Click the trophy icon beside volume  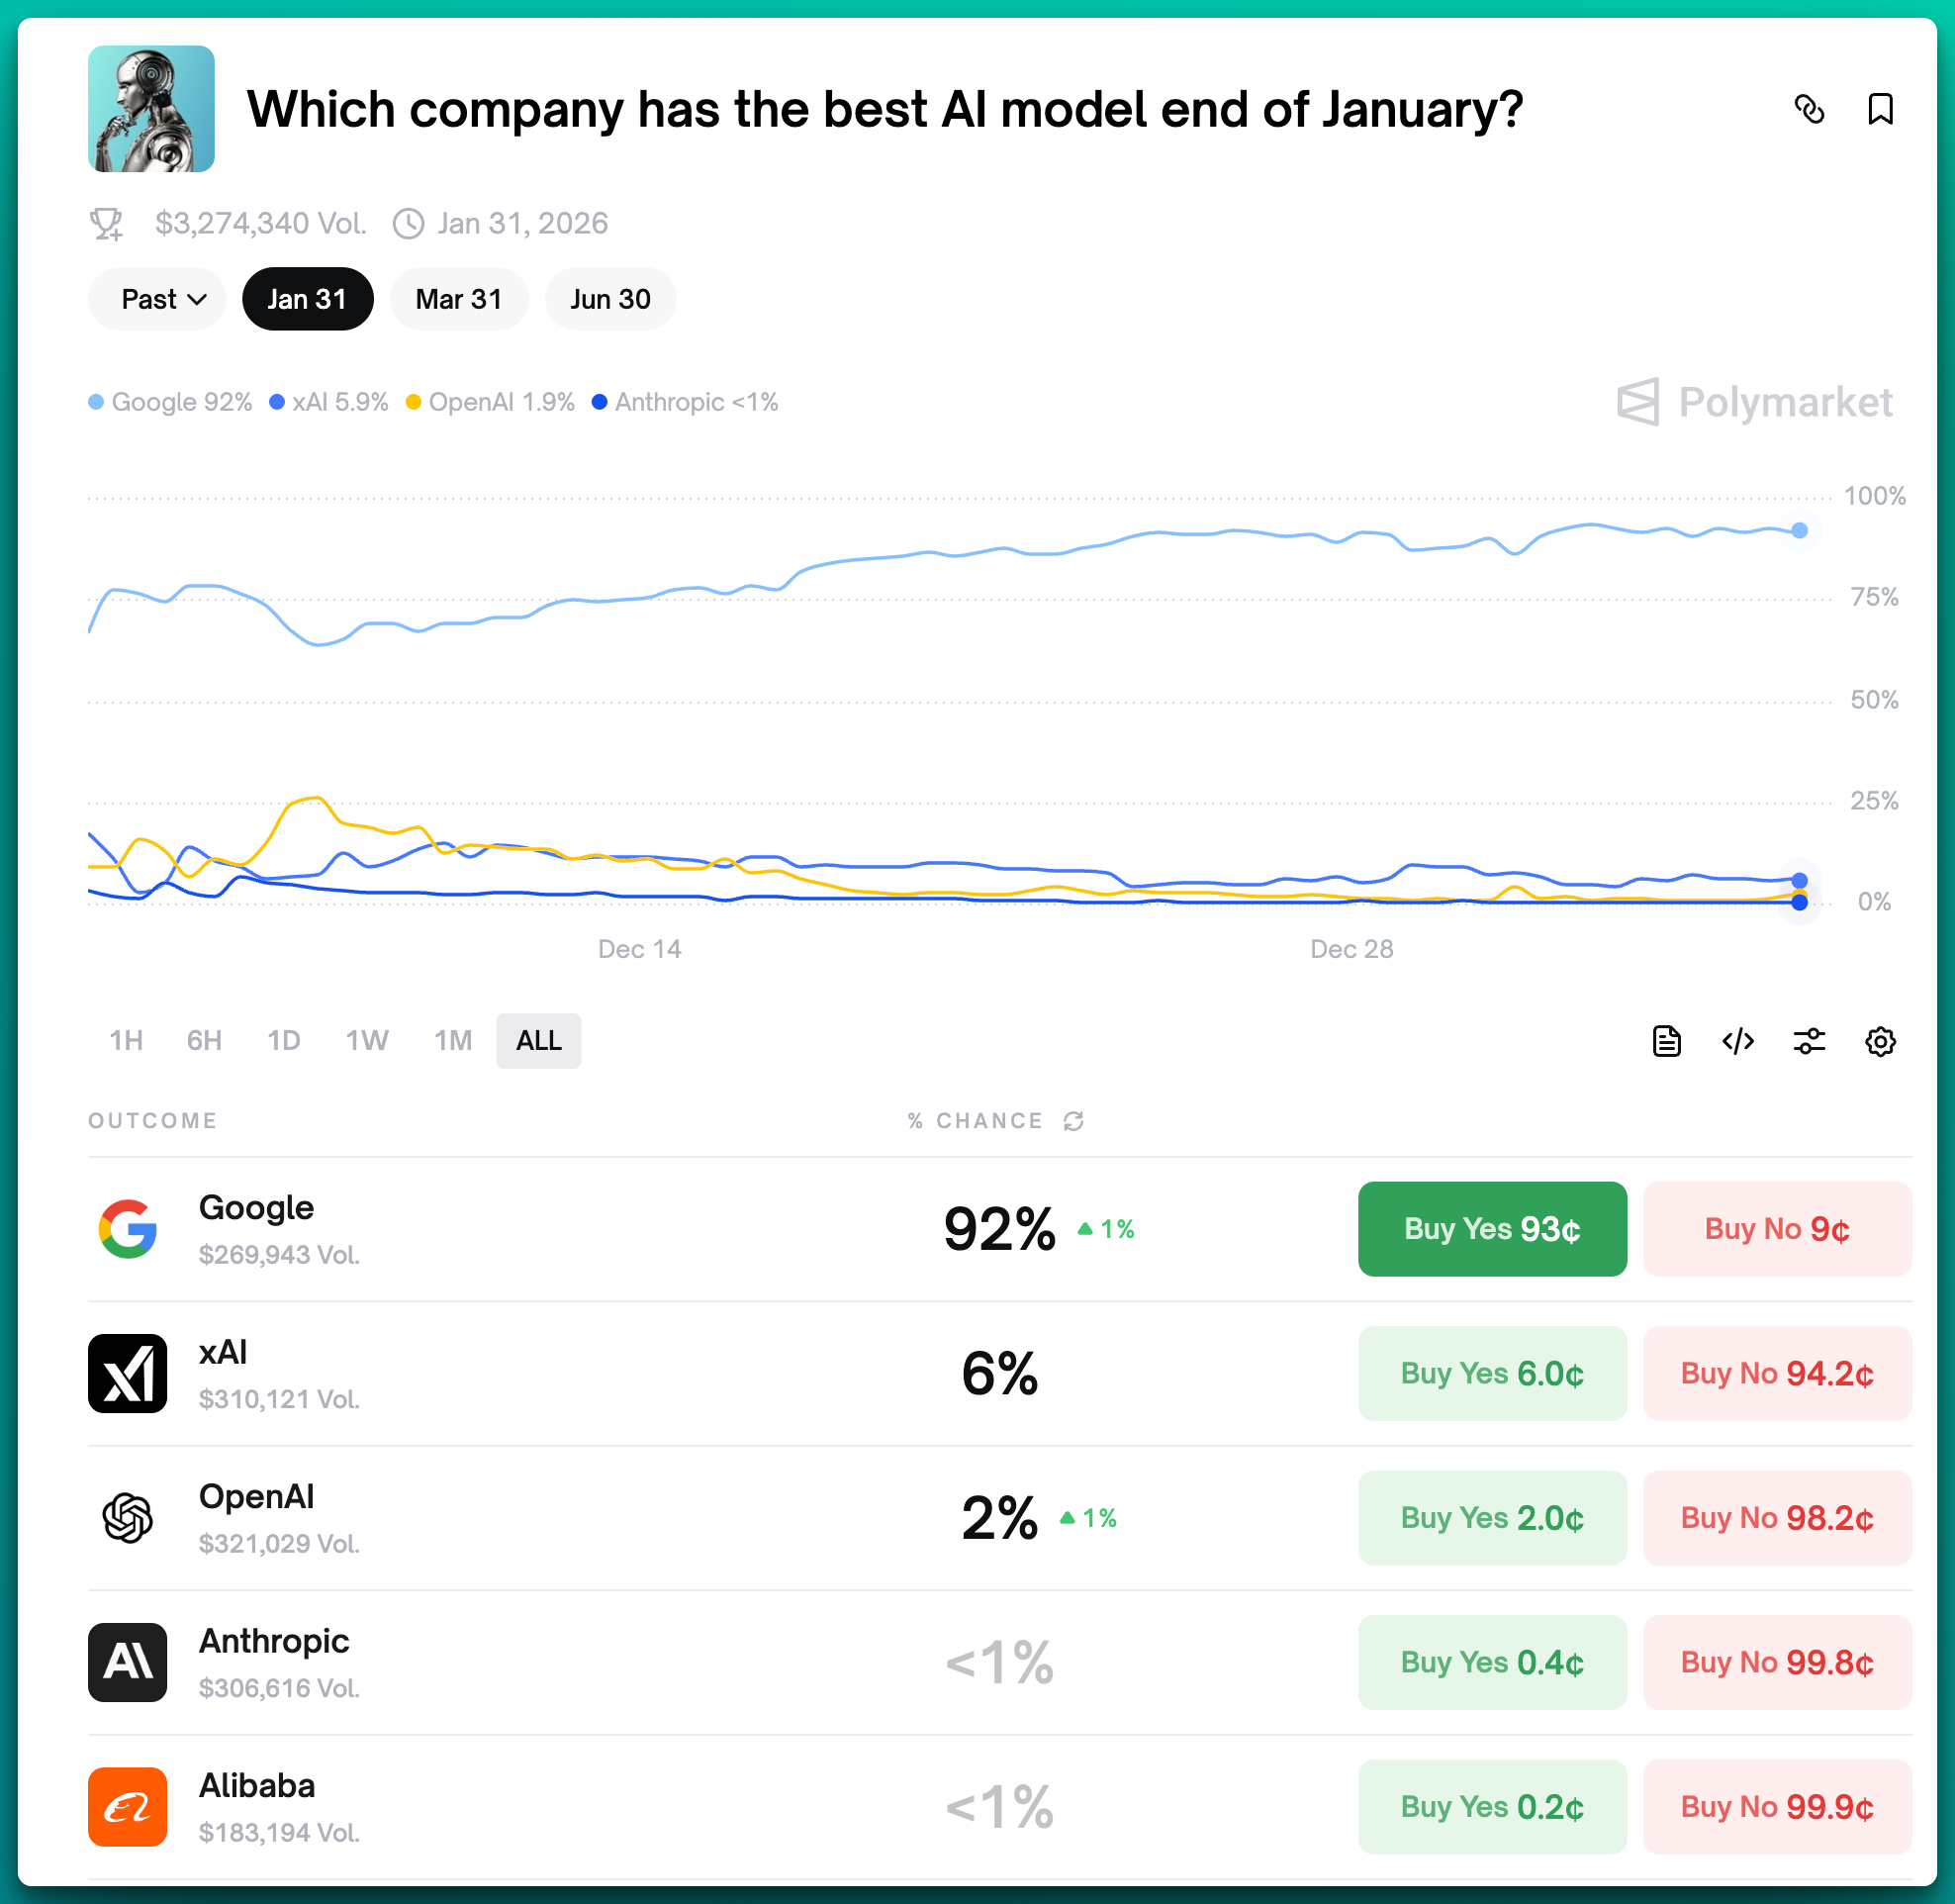[x=107, y=223]
